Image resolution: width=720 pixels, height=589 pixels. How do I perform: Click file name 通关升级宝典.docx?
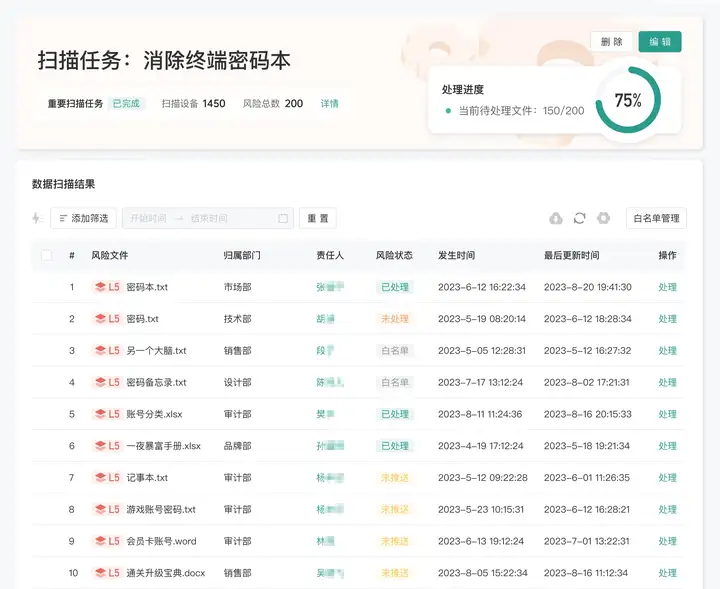pos(166,572)
